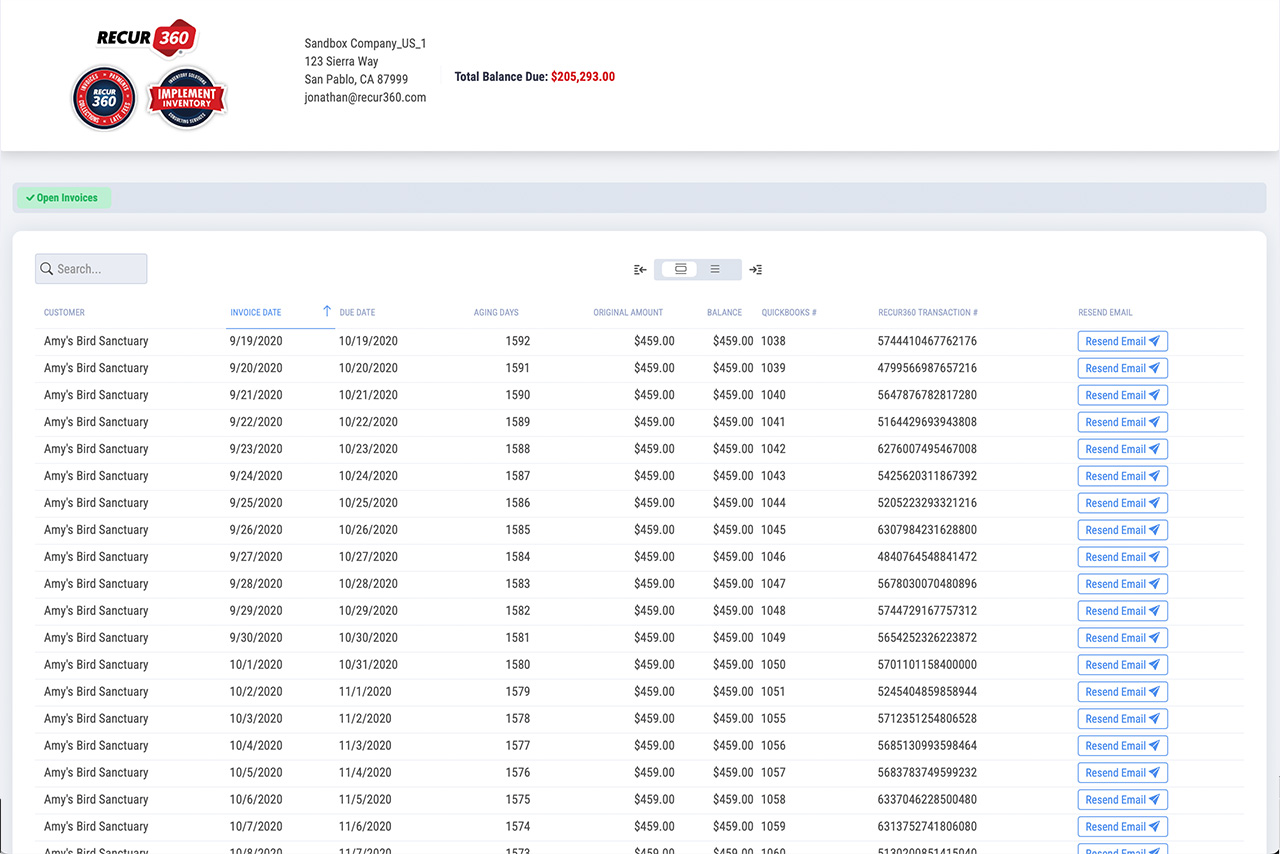Click the round Recur360 badge logo
This screenshot has width=1280, height=854.
click(104, 98)
